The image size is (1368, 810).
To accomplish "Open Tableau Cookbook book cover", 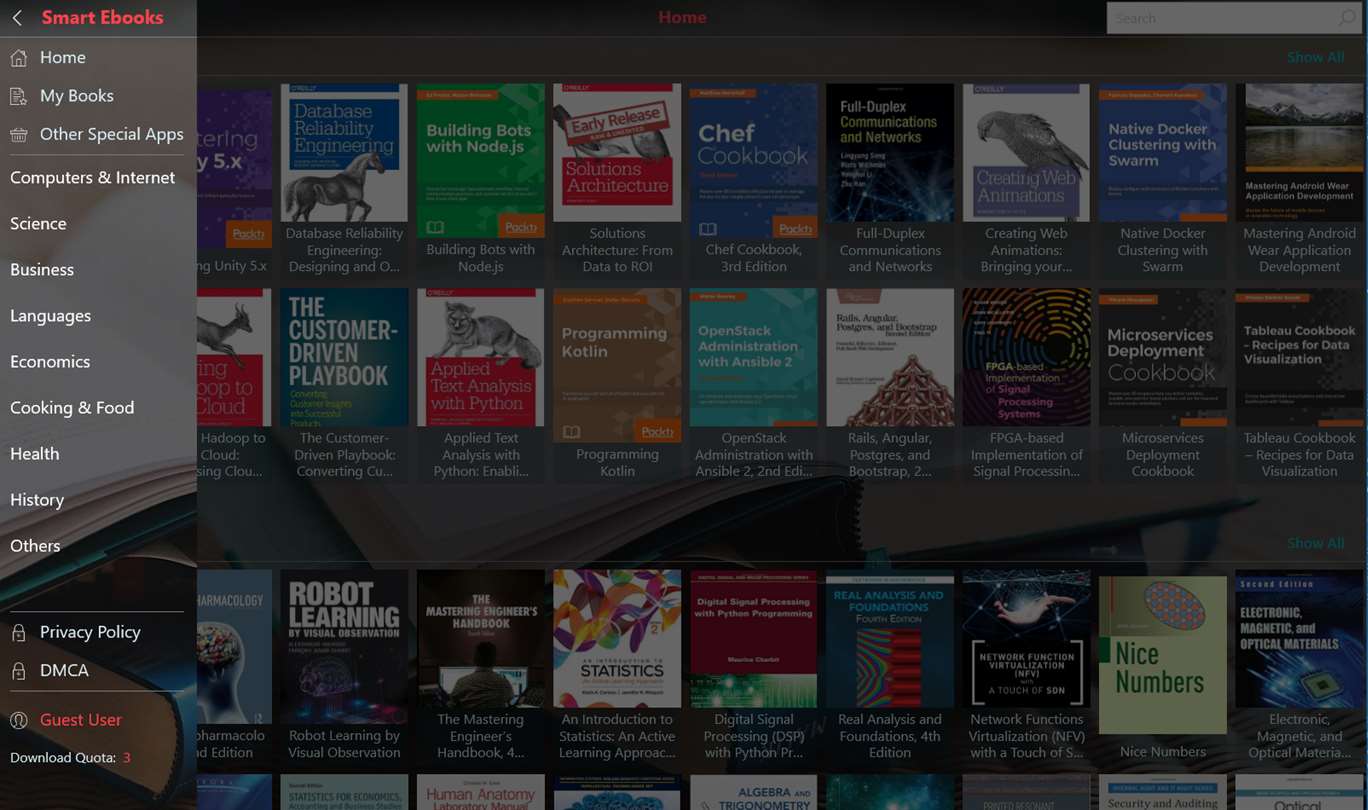I will click(x=1299, y=358).
